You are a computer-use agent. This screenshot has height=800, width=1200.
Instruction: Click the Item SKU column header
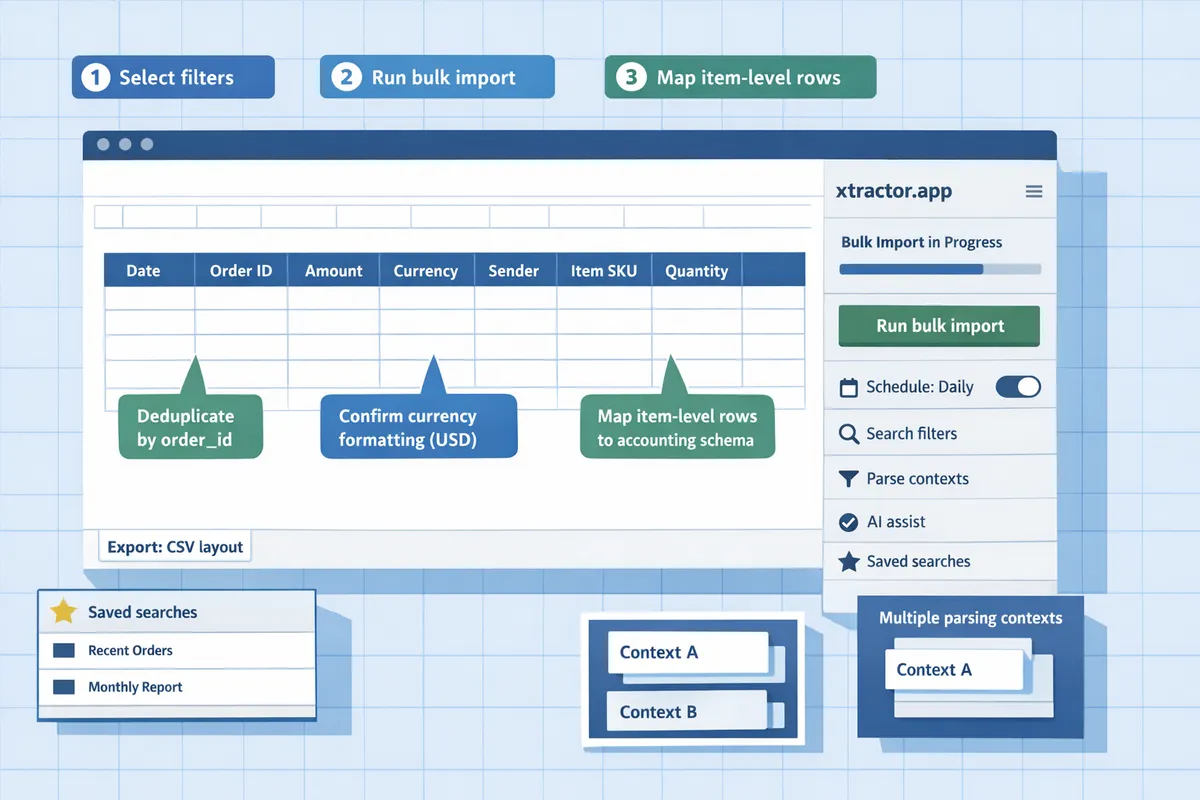point(604,270)
